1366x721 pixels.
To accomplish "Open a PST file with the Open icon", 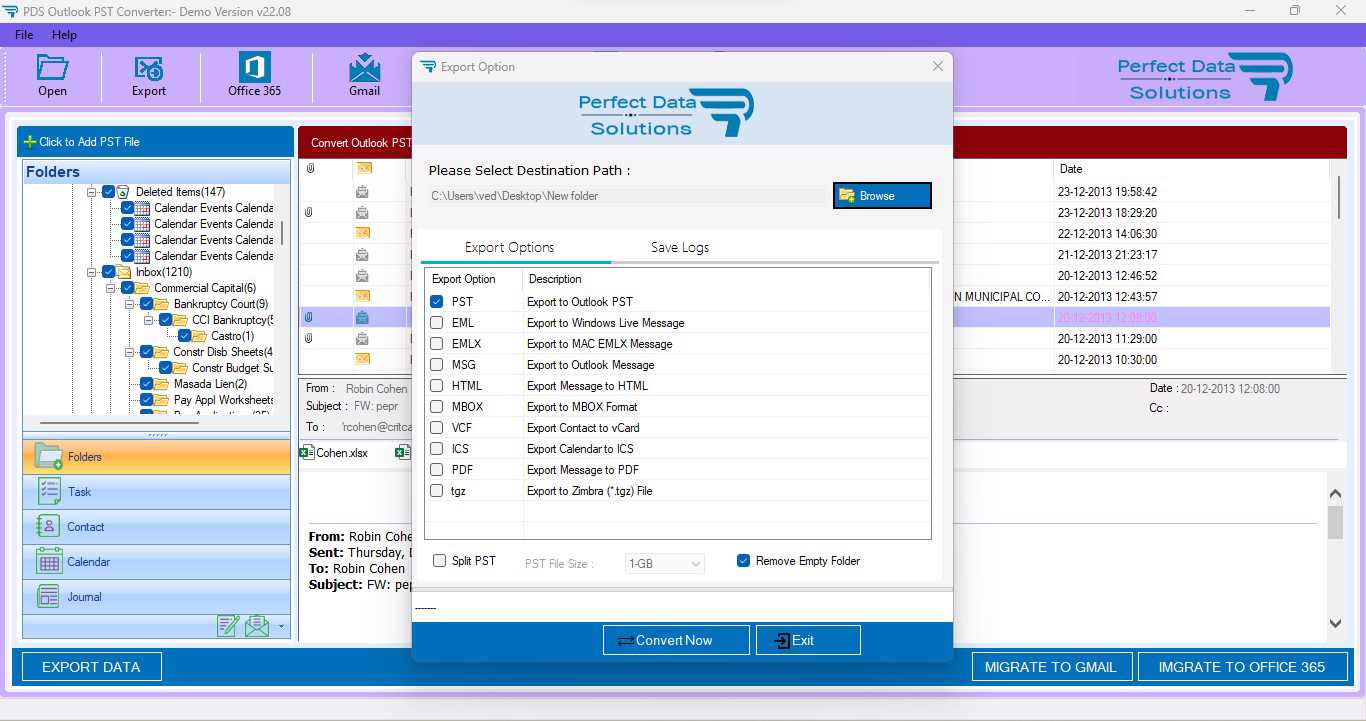I will click(x=52, y=68).
